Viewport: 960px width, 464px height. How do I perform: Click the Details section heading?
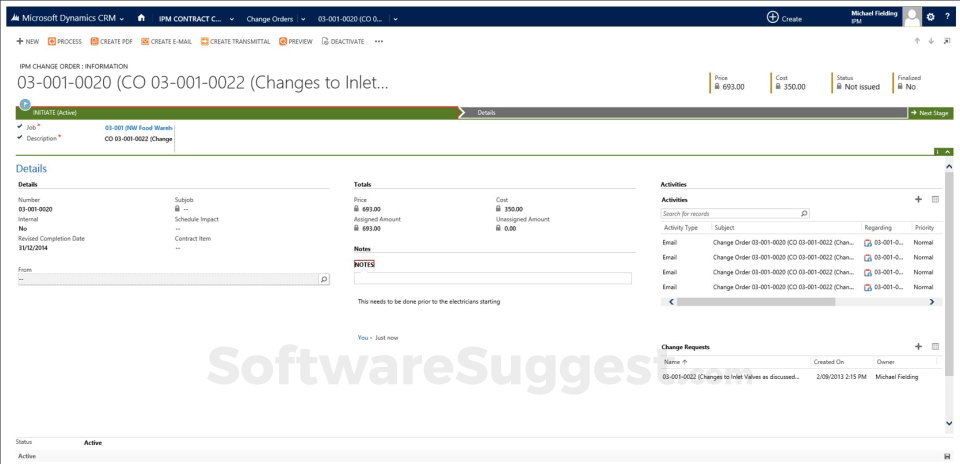click(x=31, y=168)
